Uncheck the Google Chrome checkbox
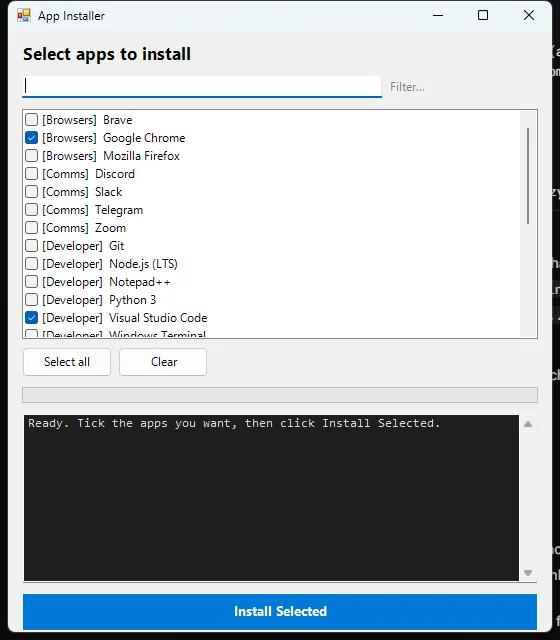Viewport: 560px width, 640px height. tap(31, 138)
